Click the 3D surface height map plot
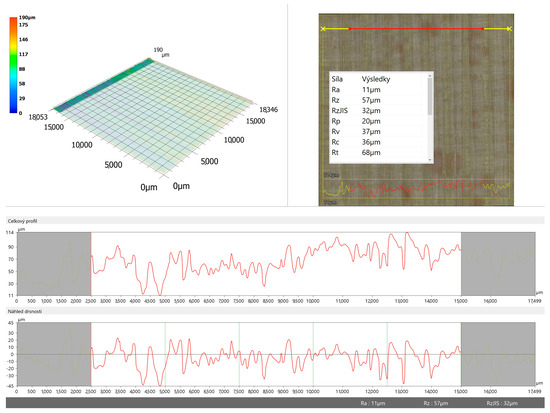550x413 pixels. pos(154,116)
